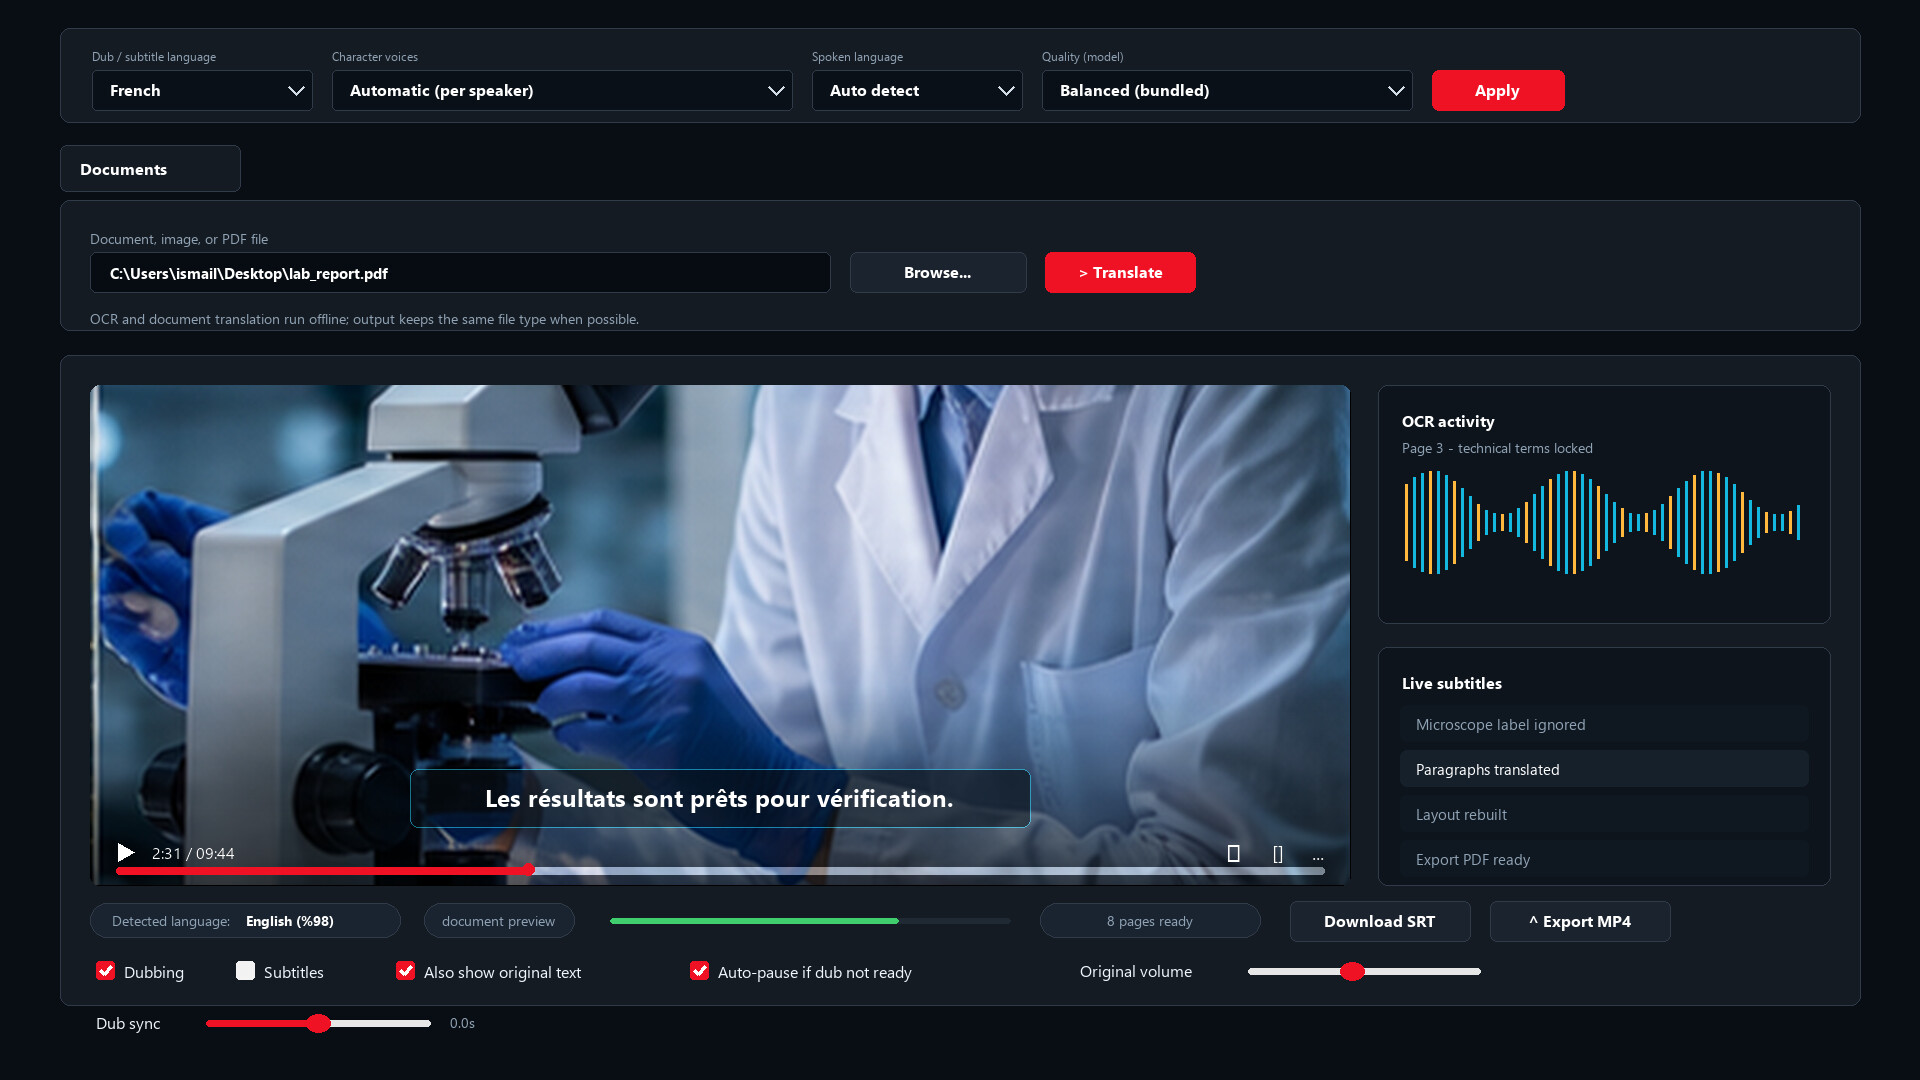This screenshot has width=1920, height=1080.
Task: Expand the Quality (model) dropdown
Action: 1227,91
